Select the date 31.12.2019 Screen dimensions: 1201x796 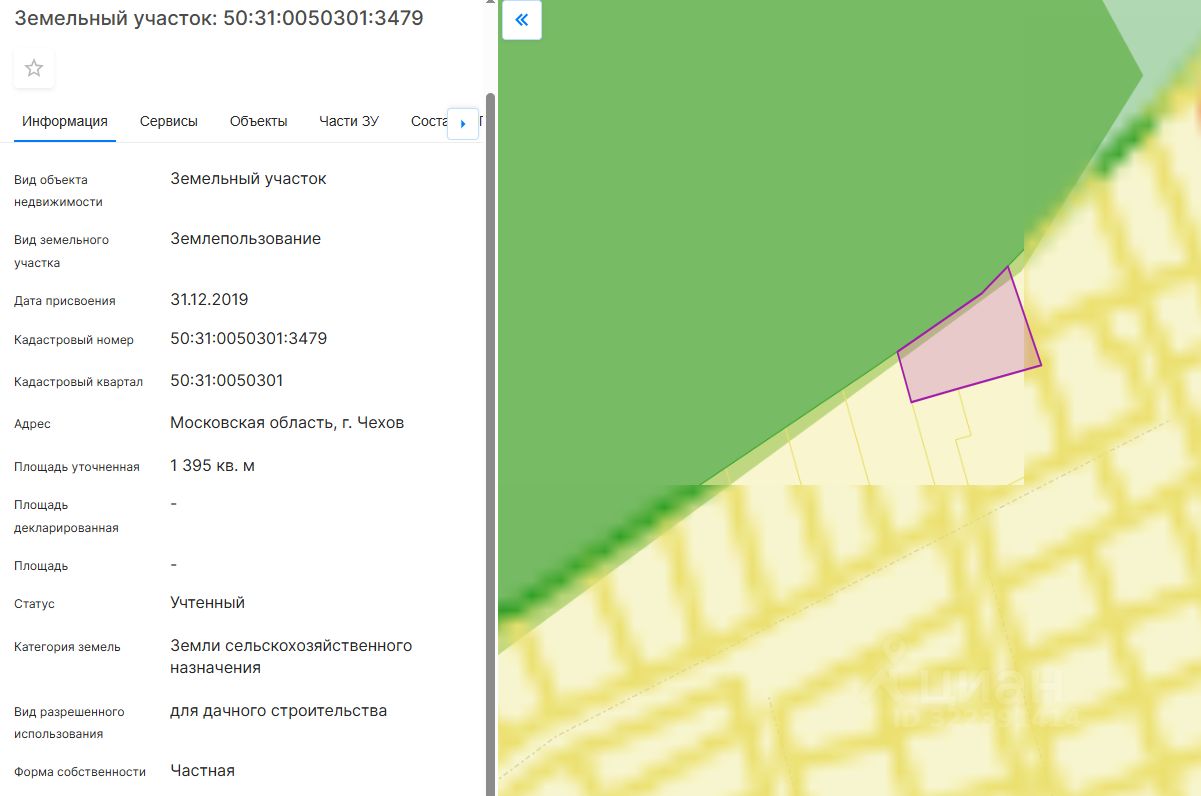209,299
